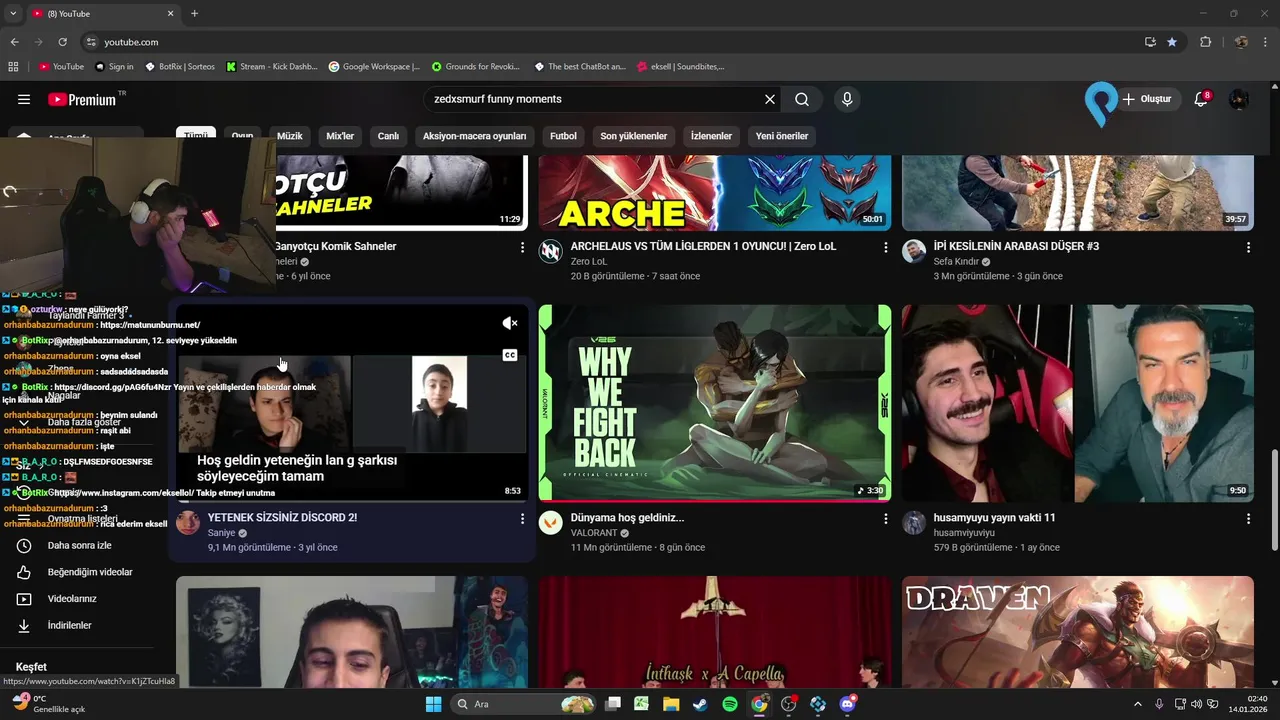Open Videolarınız in sidebar

(78, 599)
